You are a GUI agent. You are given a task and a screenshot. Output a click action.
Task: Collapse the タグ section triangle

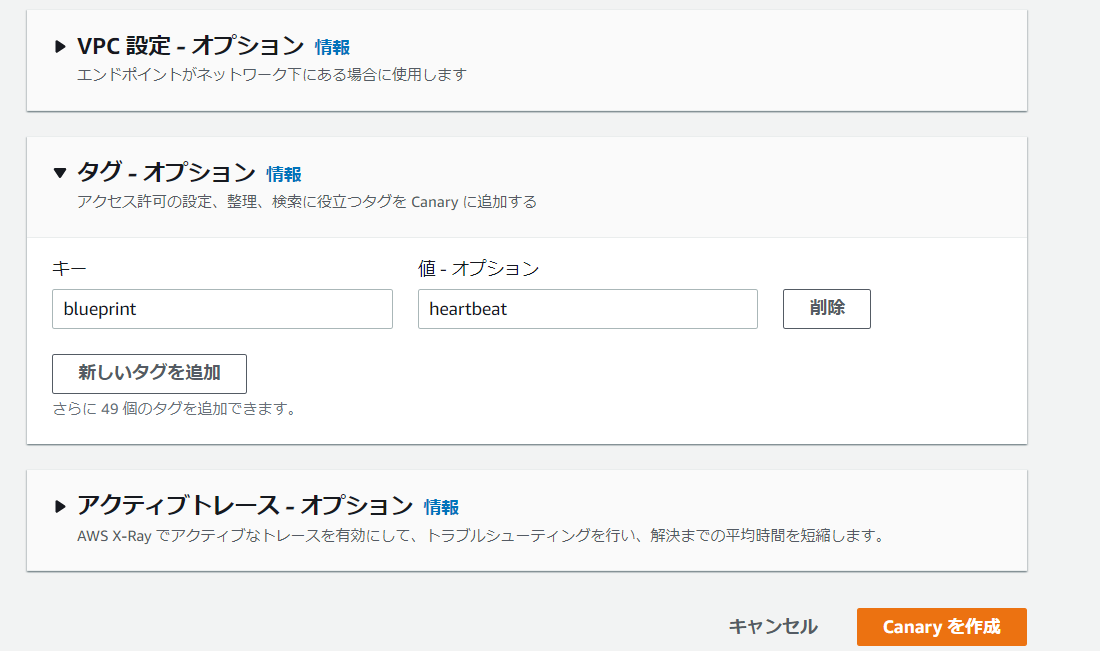point(61,174)
